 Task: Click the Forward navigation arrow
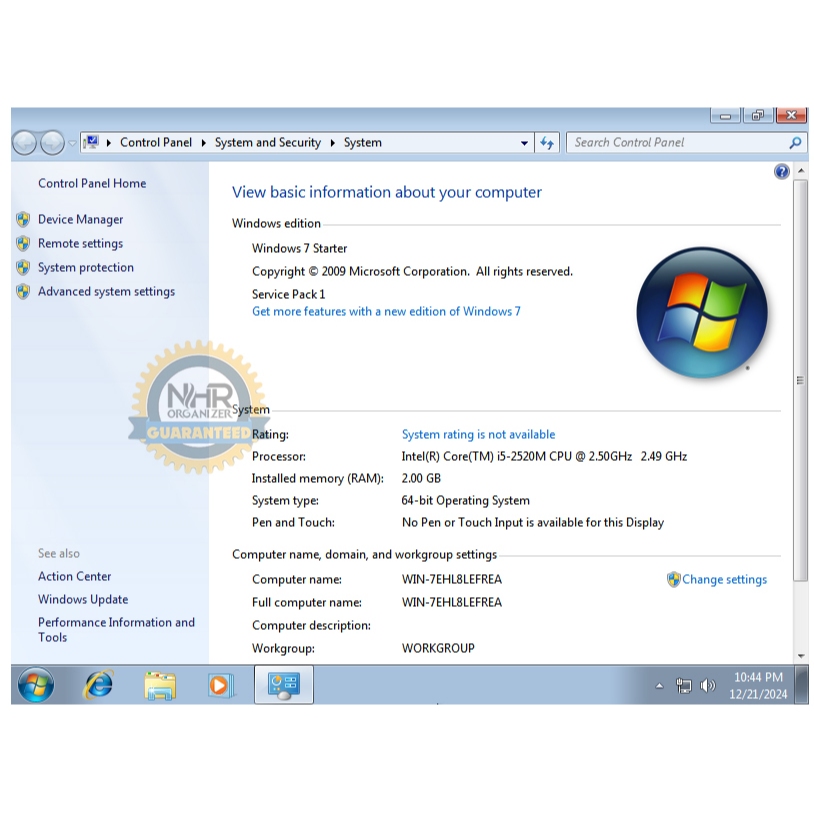[52, 142]
